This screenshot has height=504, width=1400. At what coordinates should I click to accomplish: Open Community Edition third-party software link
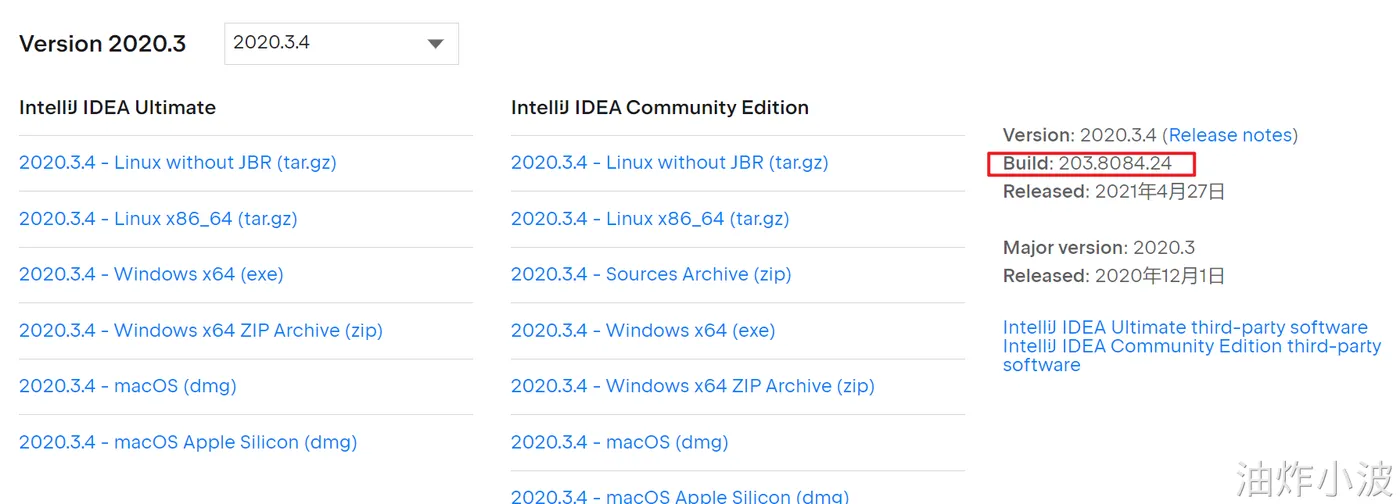pos(1191,347)
